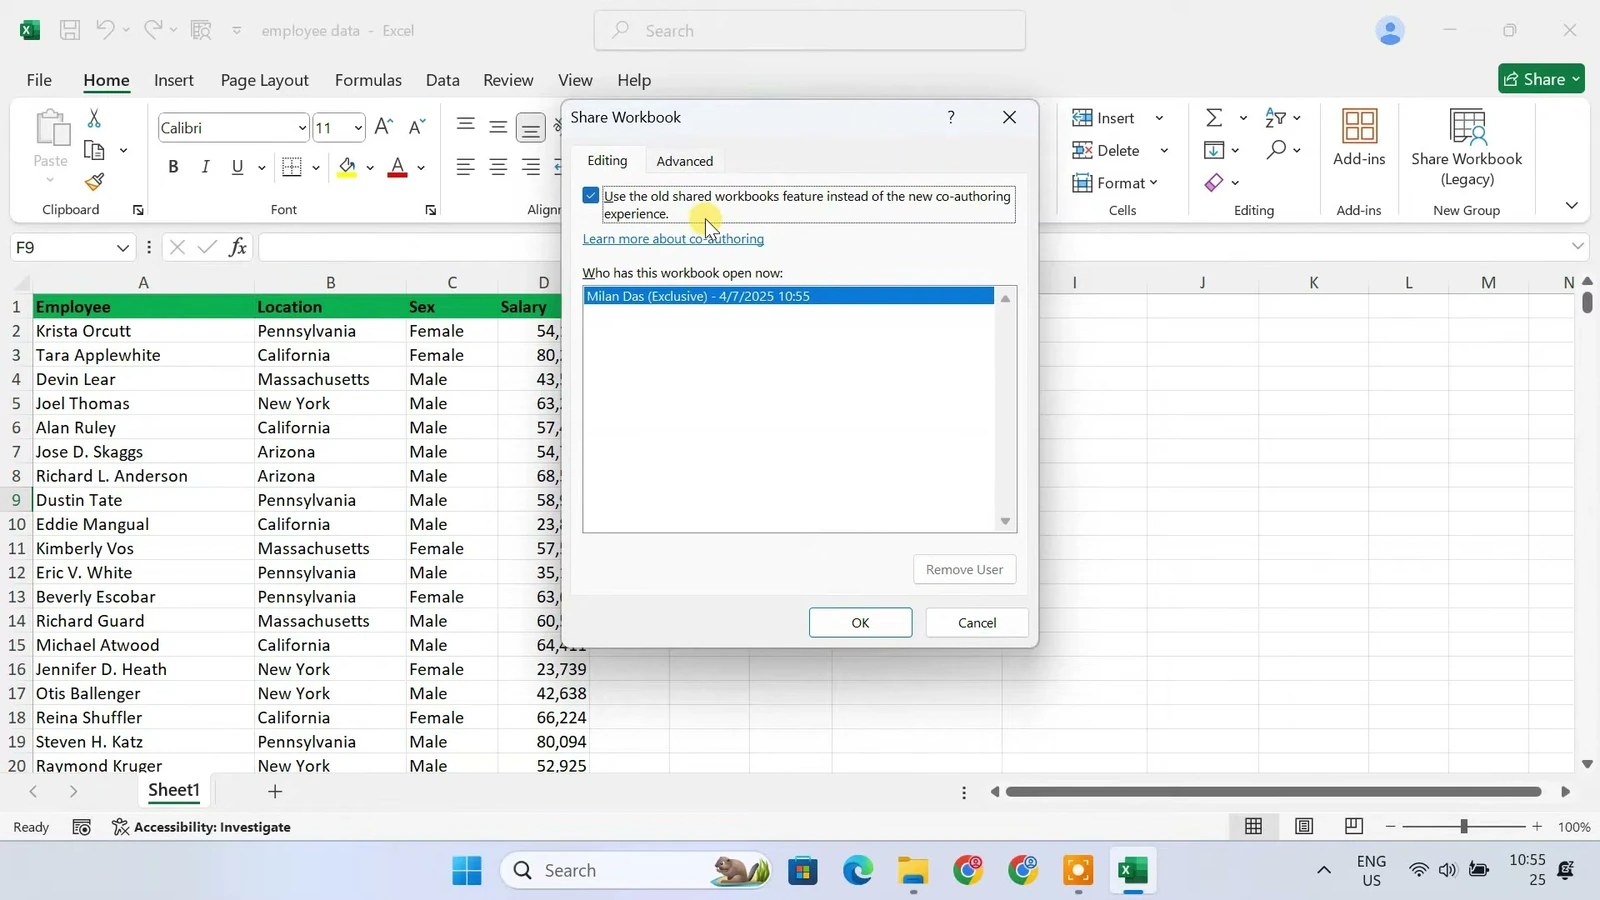Click the AutoSum sigma icon
This screenshot has height=900, width=1600.
coord(1214,118)
